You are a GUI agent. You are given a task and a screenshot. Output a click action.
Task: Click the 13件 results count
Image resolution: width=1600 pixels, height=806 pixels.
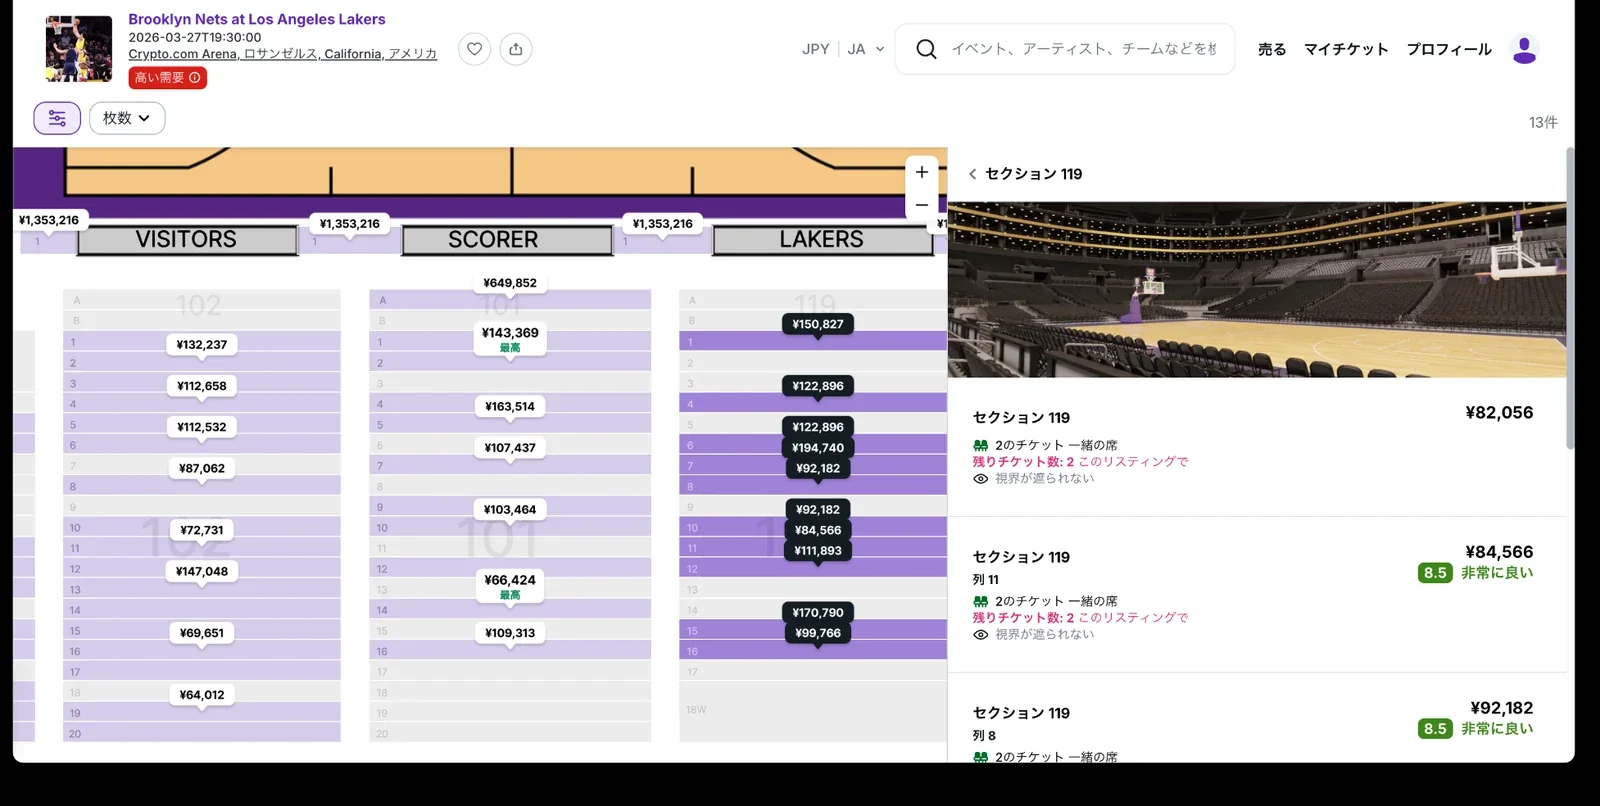pyautogui.click(x=1543, y=122)
